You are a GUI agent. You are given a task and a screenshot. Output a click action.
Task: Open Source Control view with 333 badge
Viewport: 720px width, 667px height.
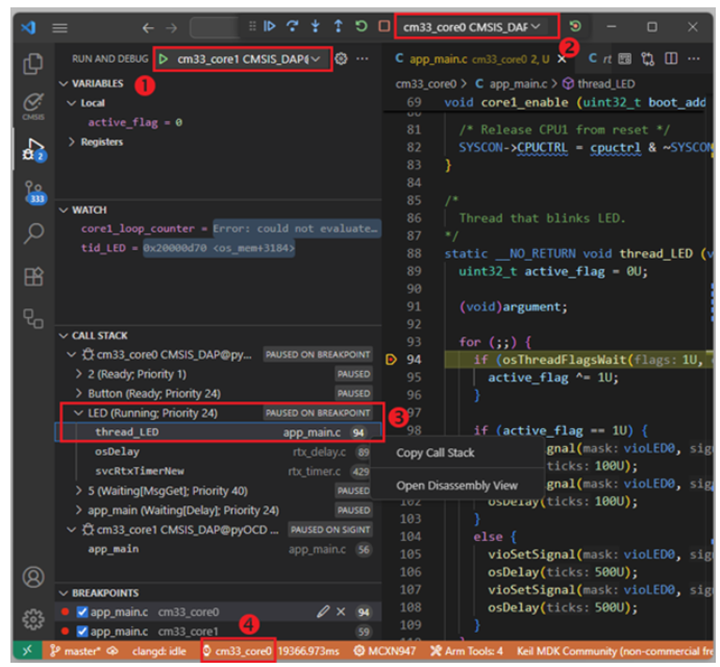(33, 192)
